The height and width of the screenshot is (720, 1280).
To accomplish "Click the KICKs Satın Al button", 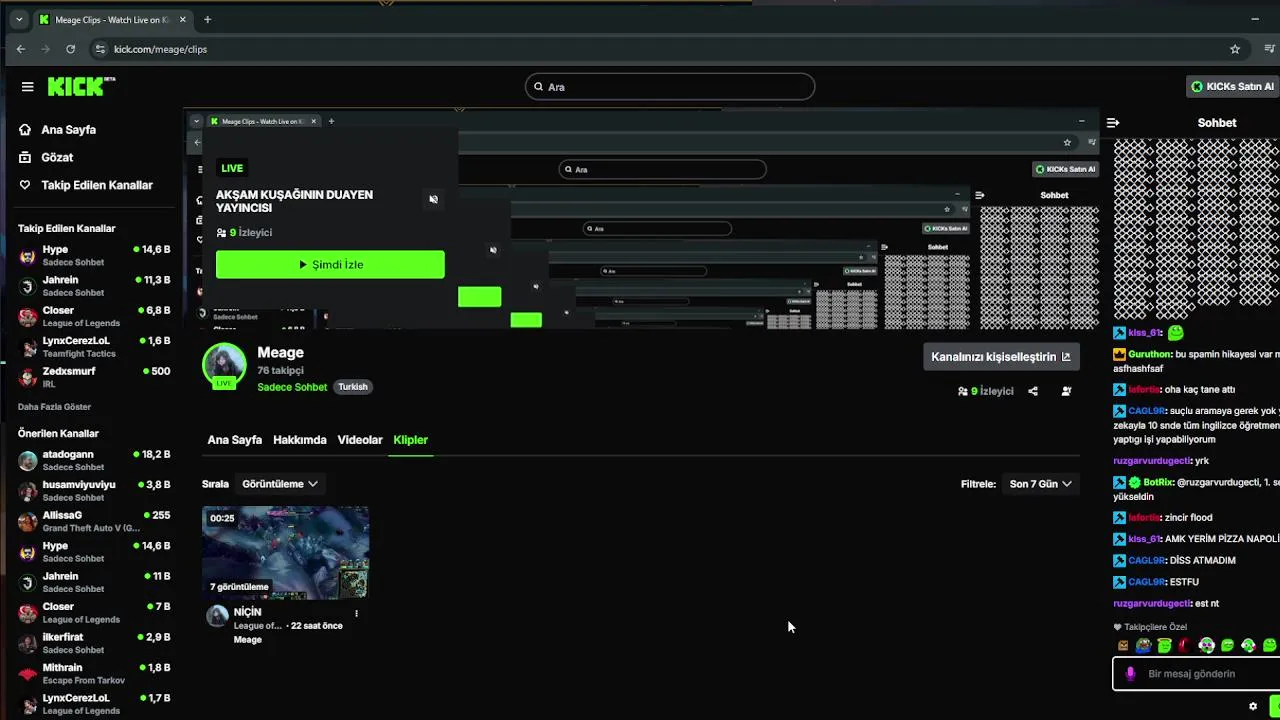I will pos(1232,87).
